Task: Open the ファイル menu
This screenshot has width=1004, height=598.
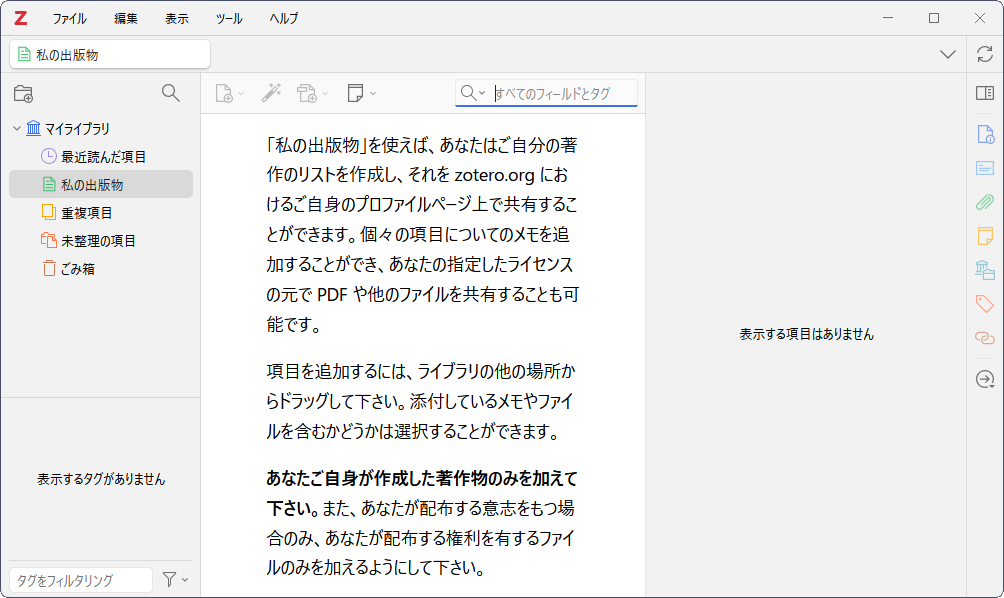Action: point(69,19)
